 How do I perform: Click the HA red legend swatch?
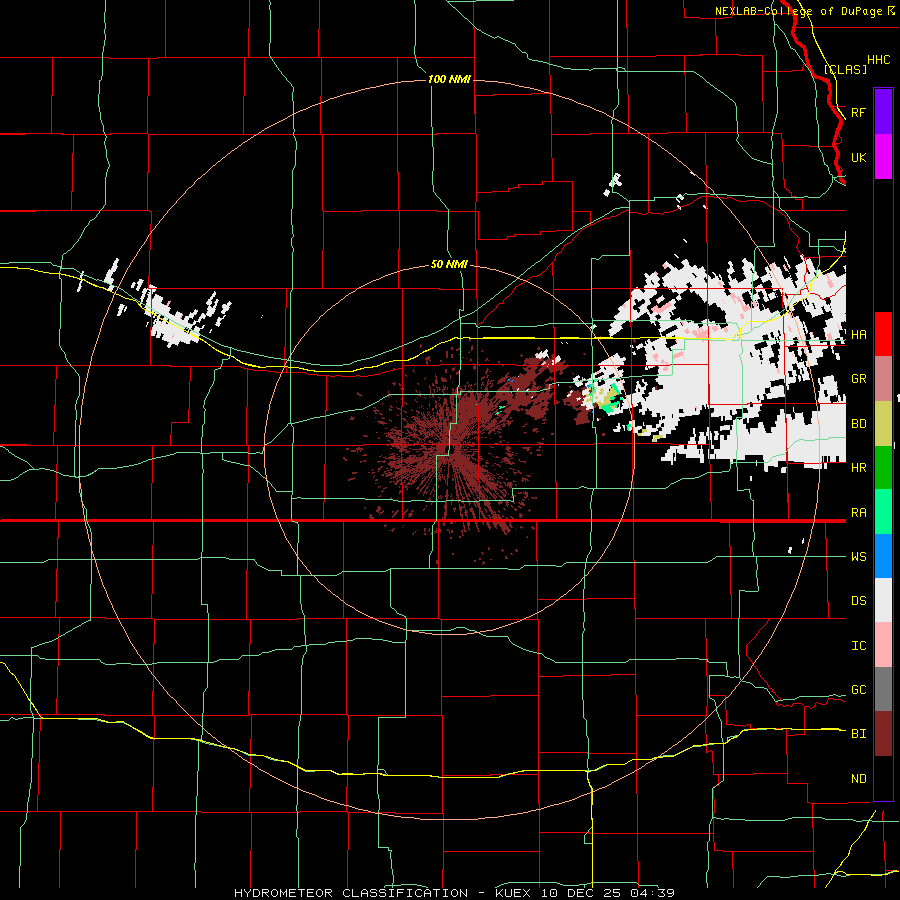pyautogui.click(x=883, y=334)
